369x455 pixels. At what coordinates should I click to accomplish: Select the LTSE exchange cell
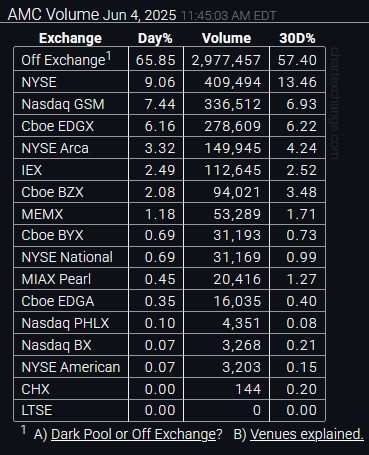[71, 410]
